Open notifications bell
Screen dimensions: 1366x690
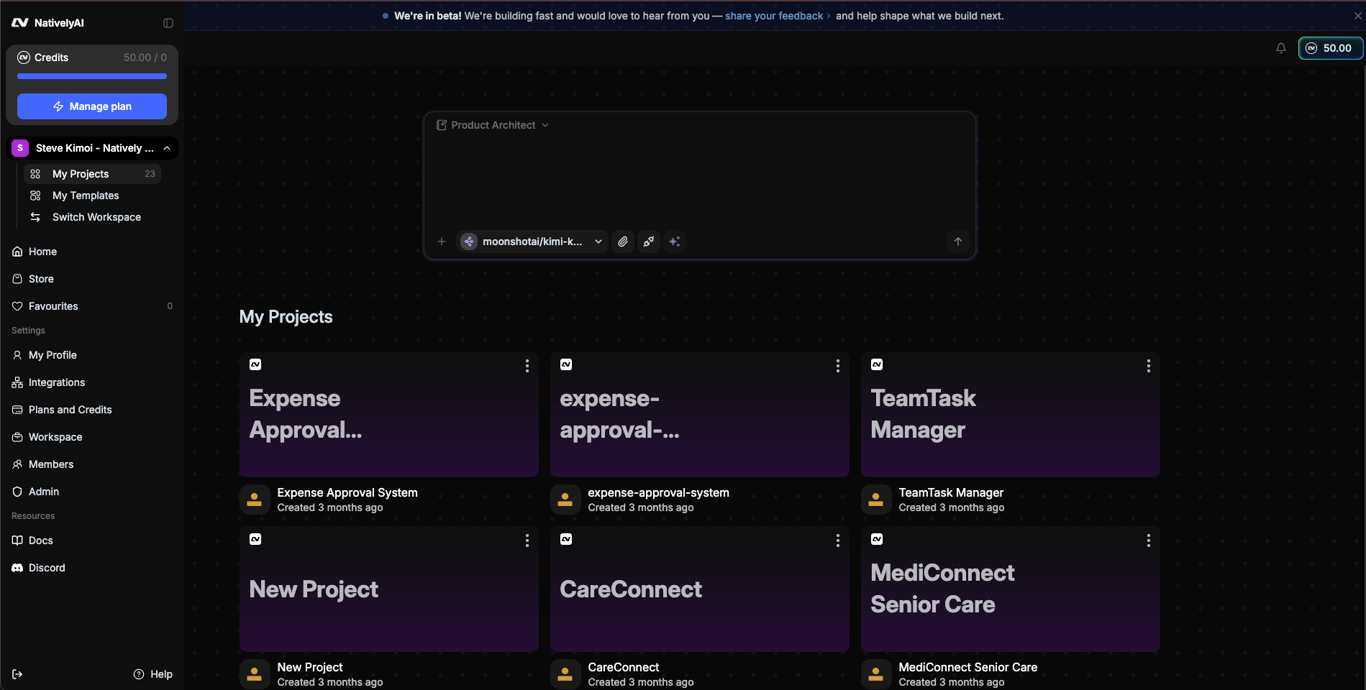(1281, 48)
